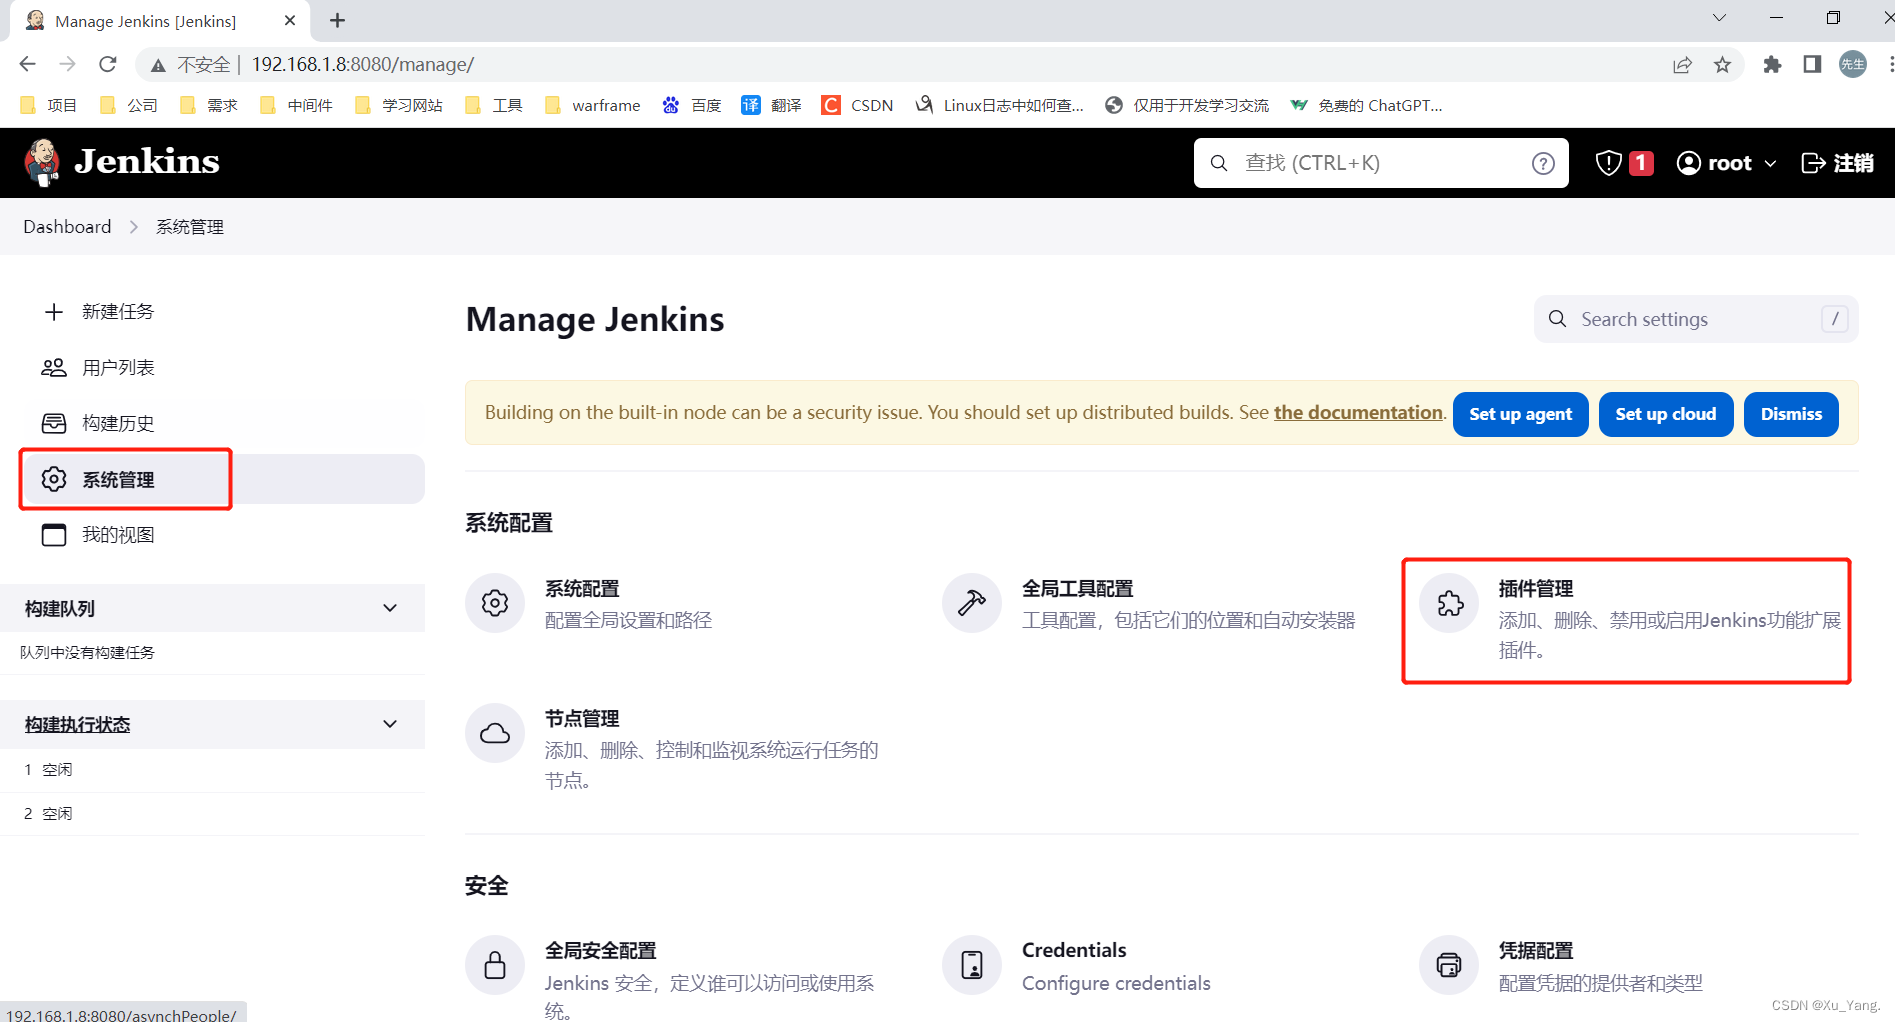The image size is (1895, 1022).
Task: Click the 注销 logout button
Action: [1837, 163]
